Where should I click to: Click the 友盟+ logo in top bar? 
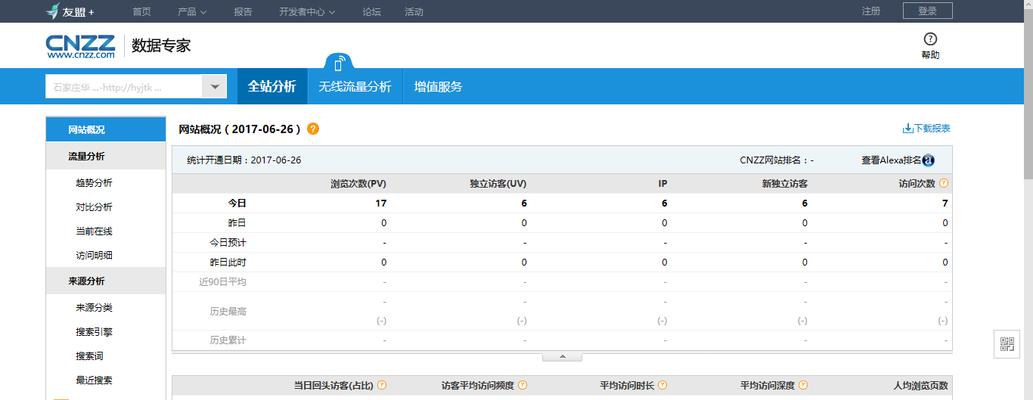pyautogui.click(x=70, y=11)
